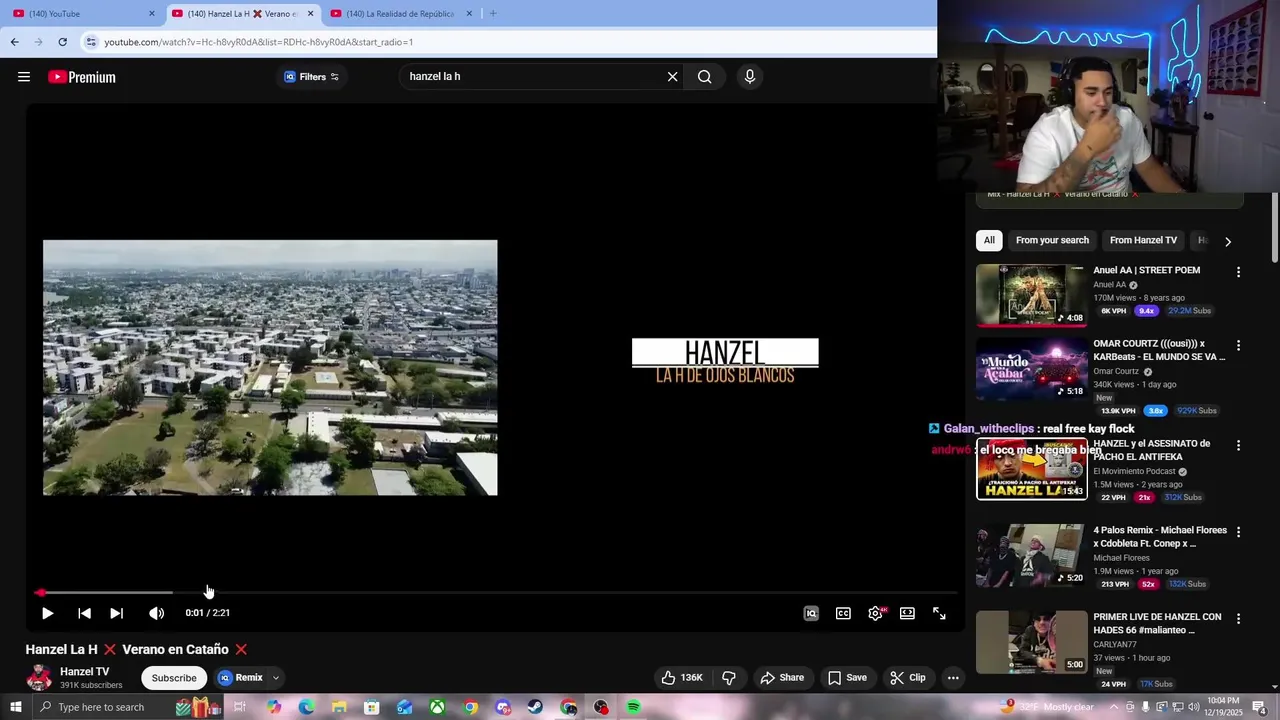
Task: Open options for PRIMER LIVE DE HANZEL video
Action: [1238, 619]
